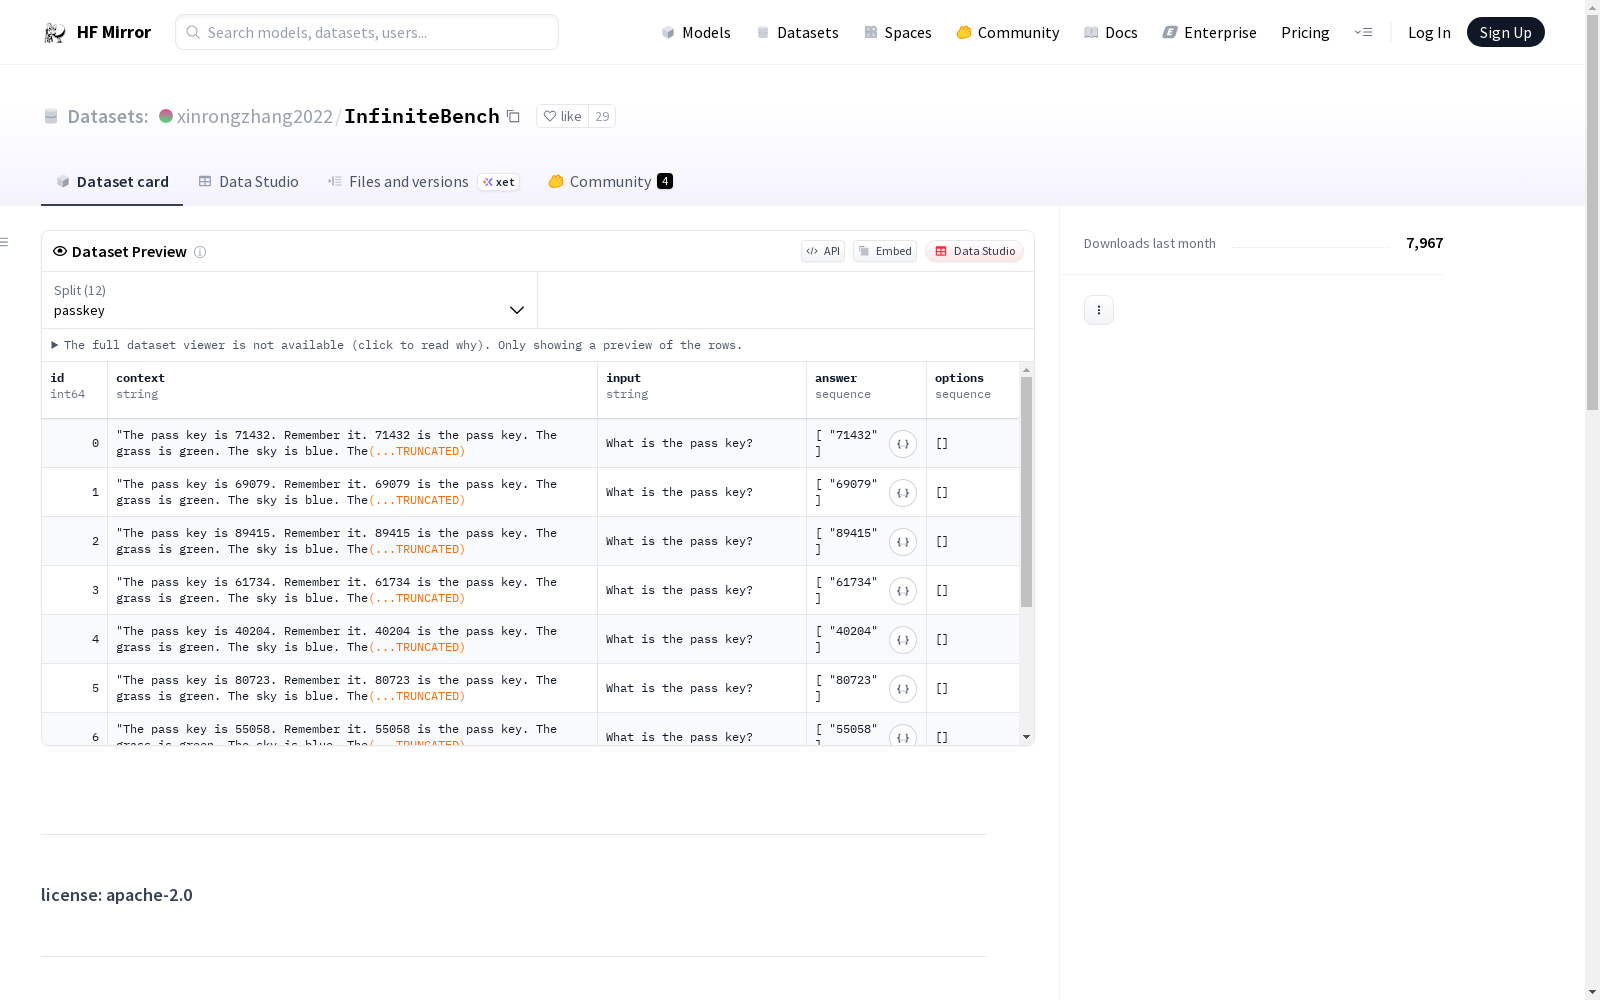Expand JSON view for answer 71432
This screenshot has height=1000, width=1600.
coord(902,444)
